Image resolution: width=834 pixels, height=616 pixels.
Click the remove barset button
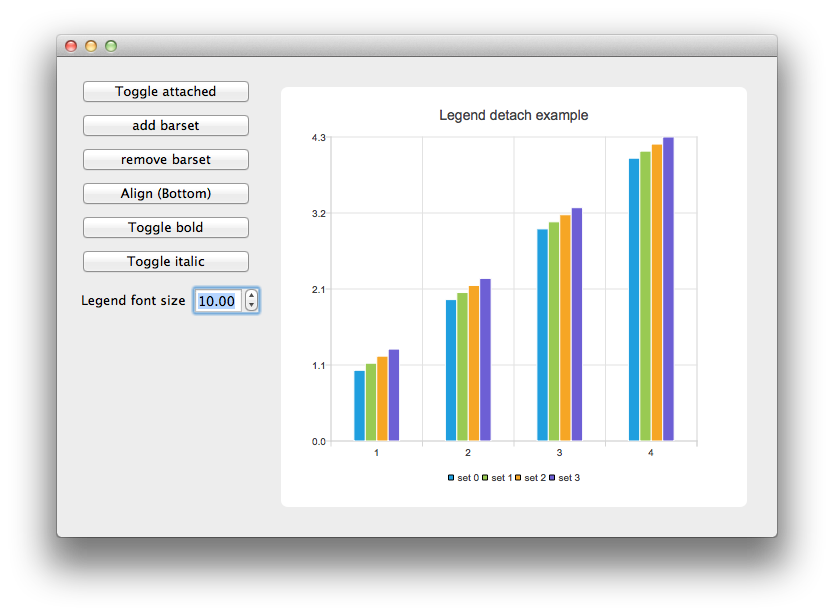[x=165, y=160]
